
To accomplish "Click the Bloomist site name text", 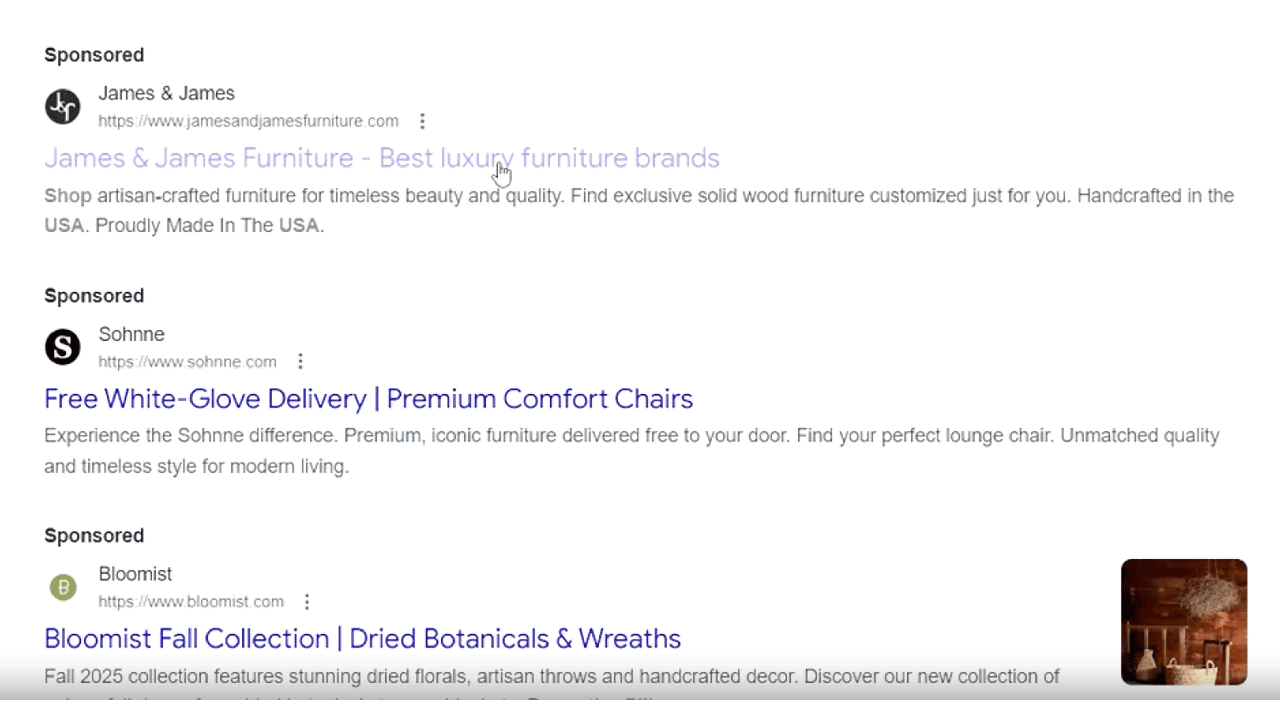I will point(135,574).
